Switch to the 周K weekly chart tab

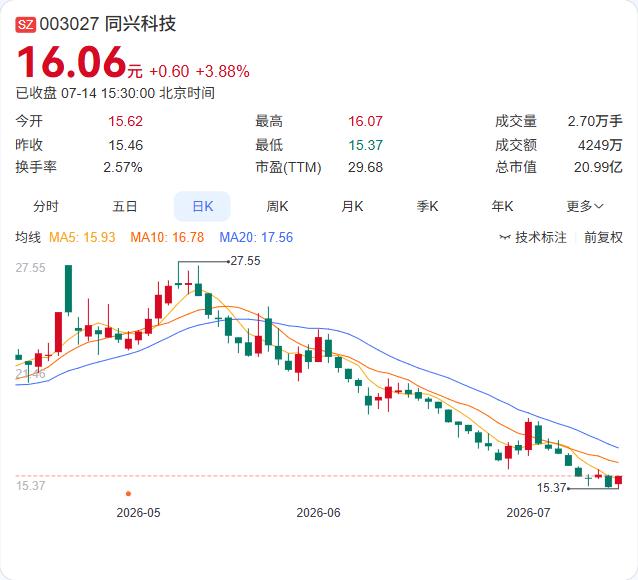point(277,206)
